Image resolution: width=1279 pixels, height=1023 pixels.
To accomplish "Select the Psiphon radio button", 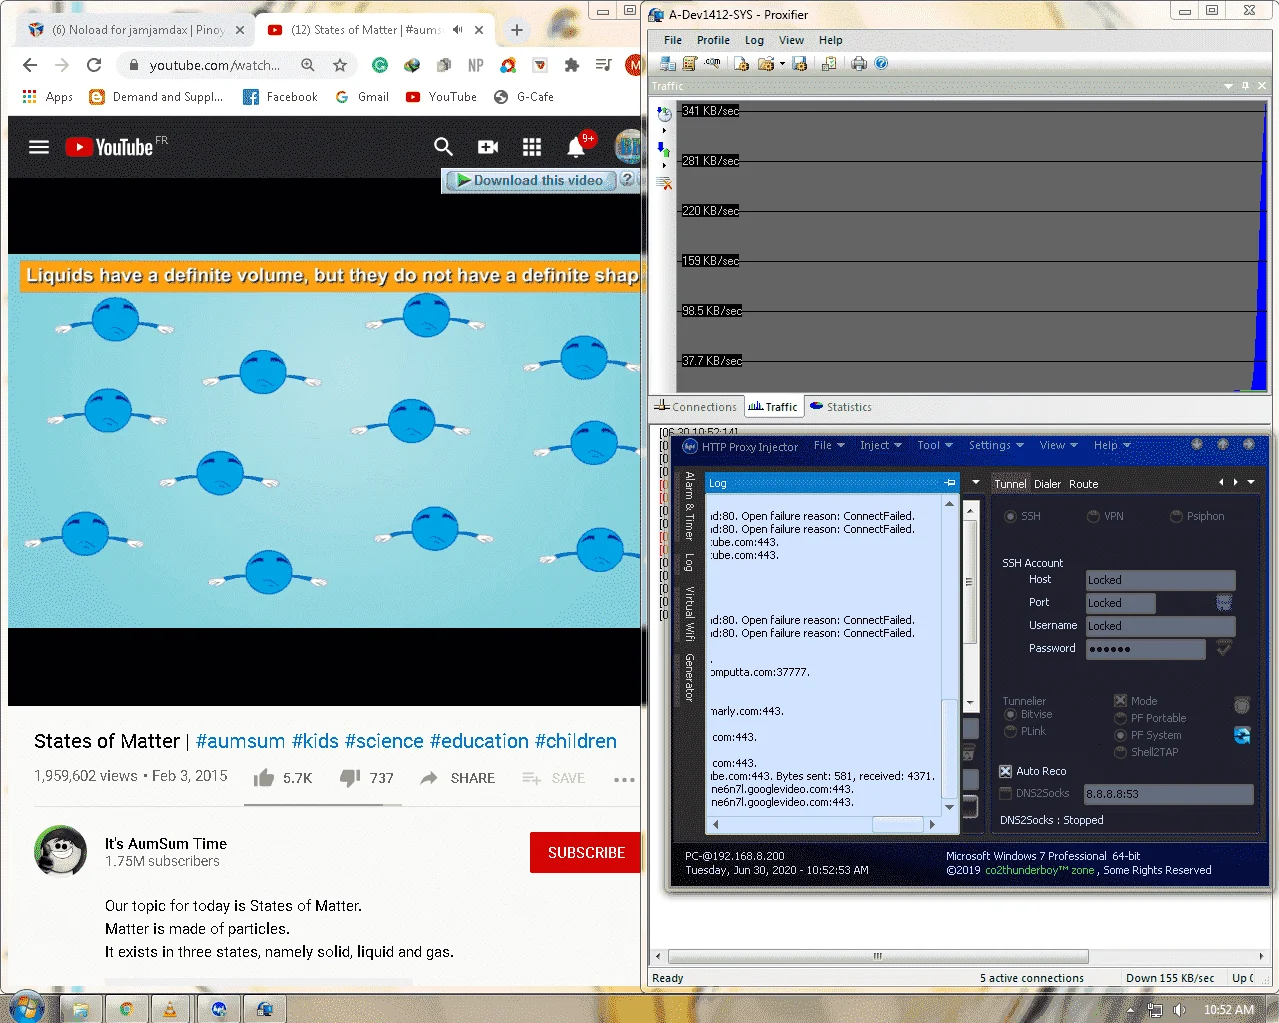I will pos(1177,517).
